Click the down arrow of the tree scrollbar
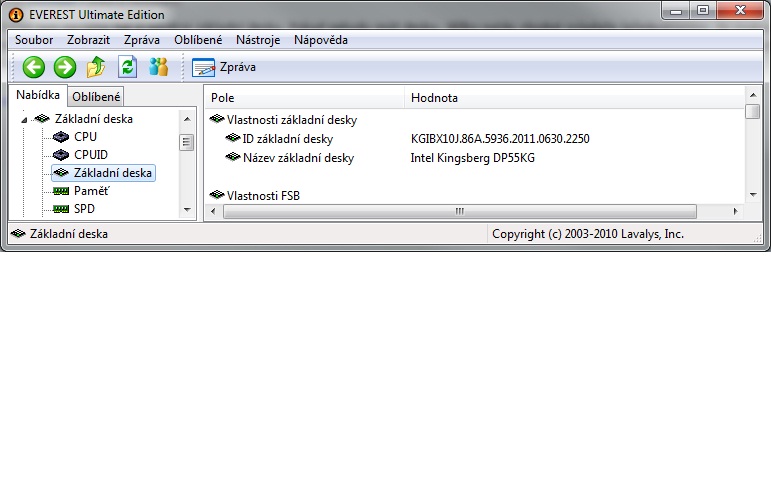This screenshot has width=771, height=495. click(187, 210)
